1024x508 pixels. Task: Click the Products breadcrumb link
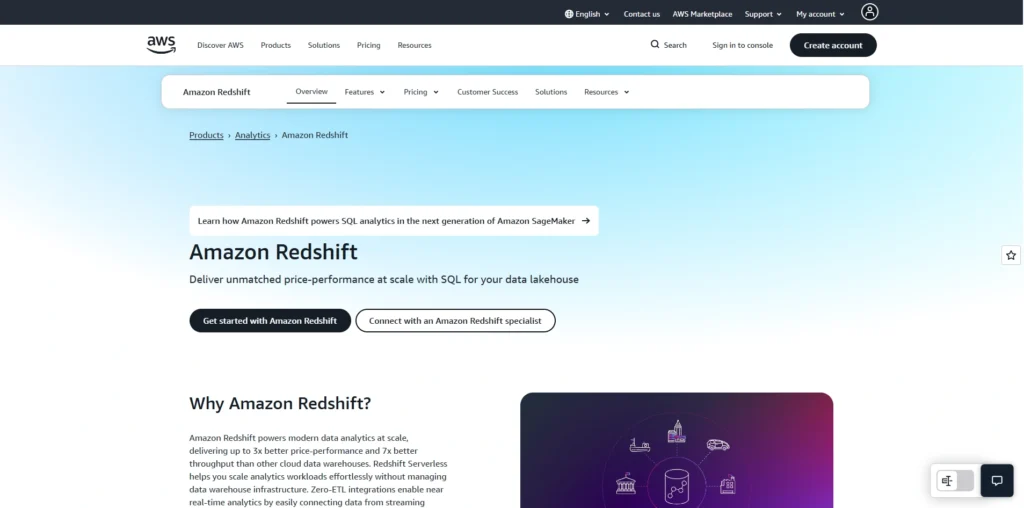[206, 135]
